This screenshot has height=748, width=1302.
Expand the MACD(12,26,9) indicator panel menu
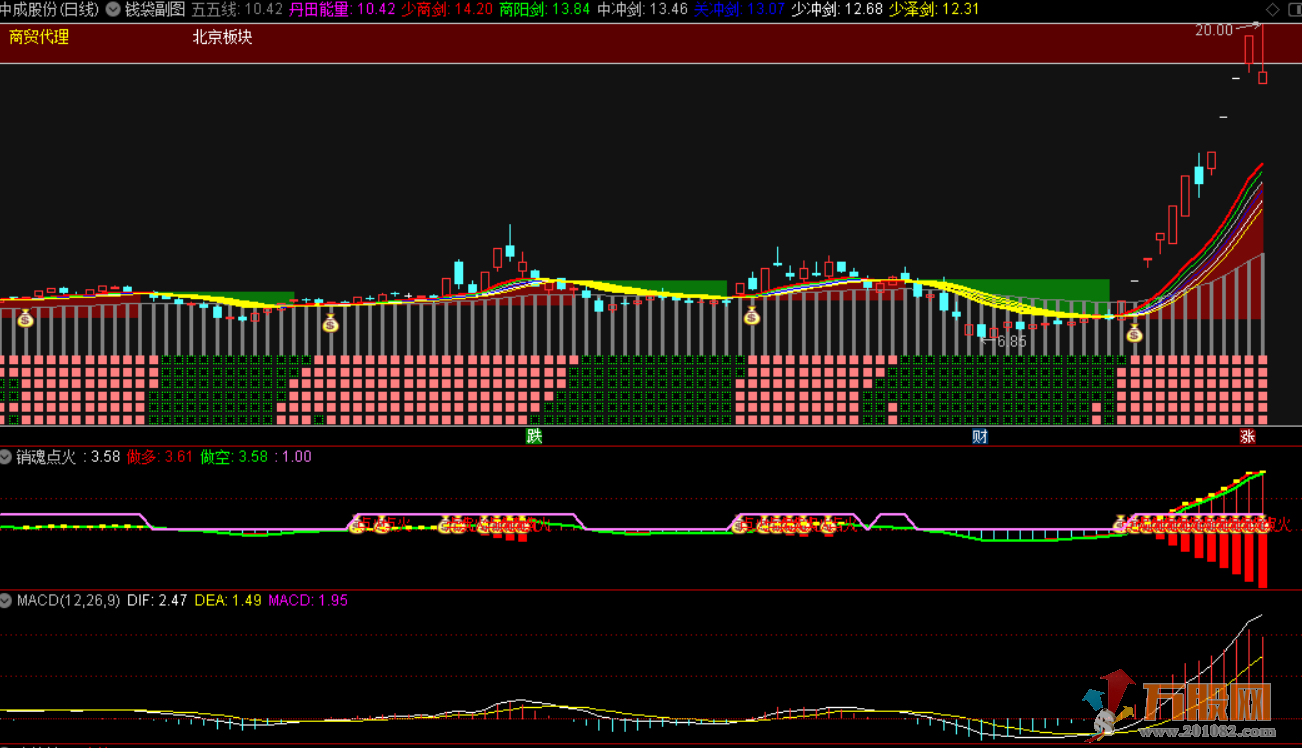pyautogui.click(x=6, y=601)
